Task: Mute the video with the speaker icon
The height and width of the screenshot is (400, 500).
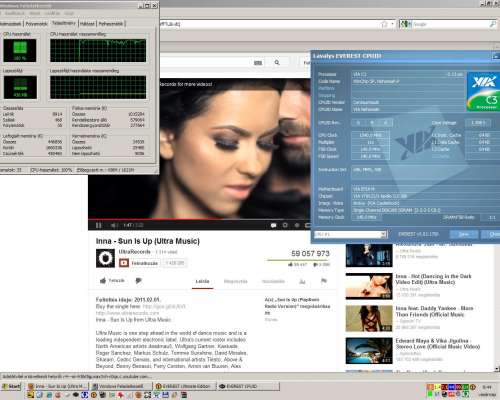Action: click(x=113, y=225)
